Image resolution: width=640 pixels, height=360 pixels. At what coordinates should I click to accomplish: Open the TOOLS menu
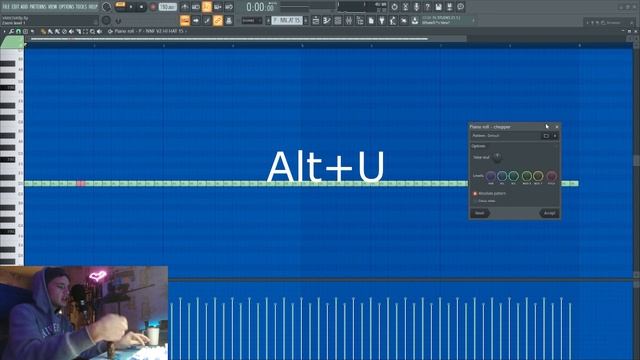[x=81, y=7]
